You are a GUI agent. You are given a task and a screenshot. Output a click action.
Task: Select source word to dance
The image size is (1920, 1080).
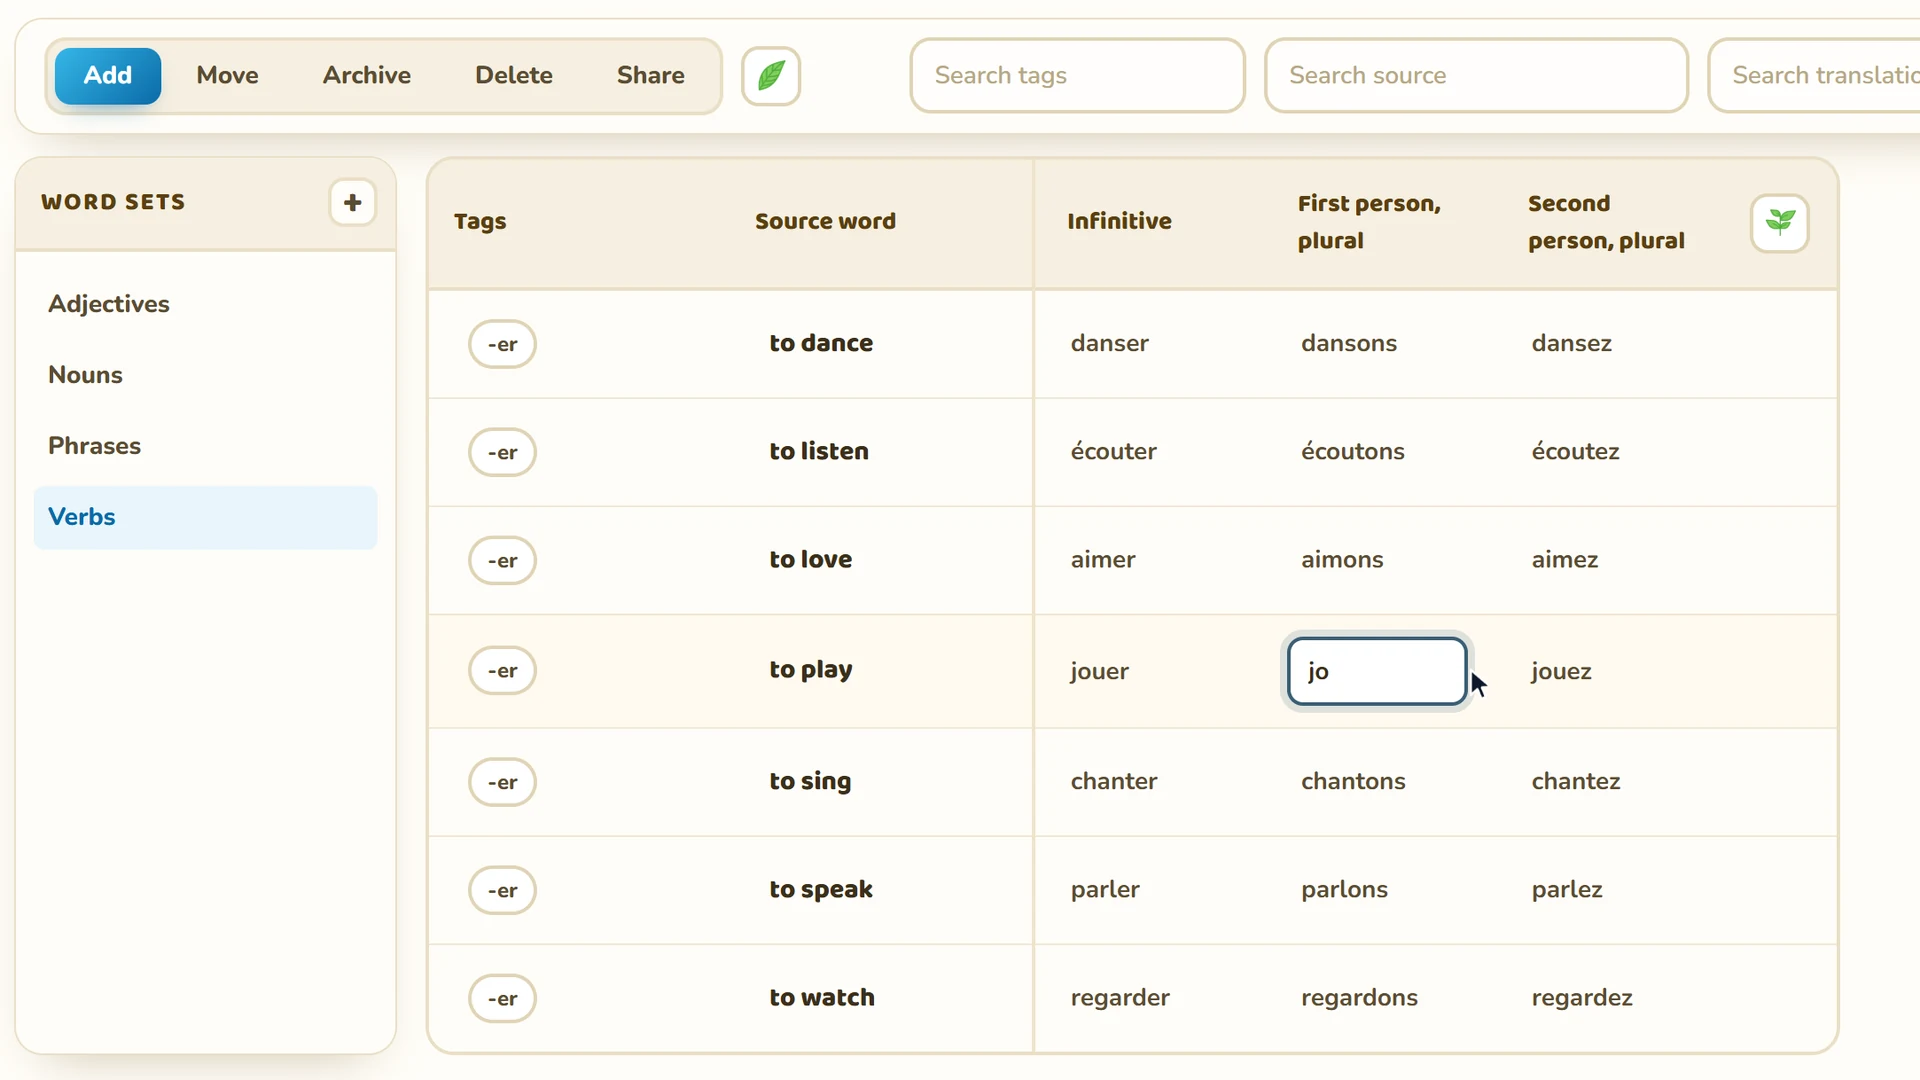click(x=821, y=343)
